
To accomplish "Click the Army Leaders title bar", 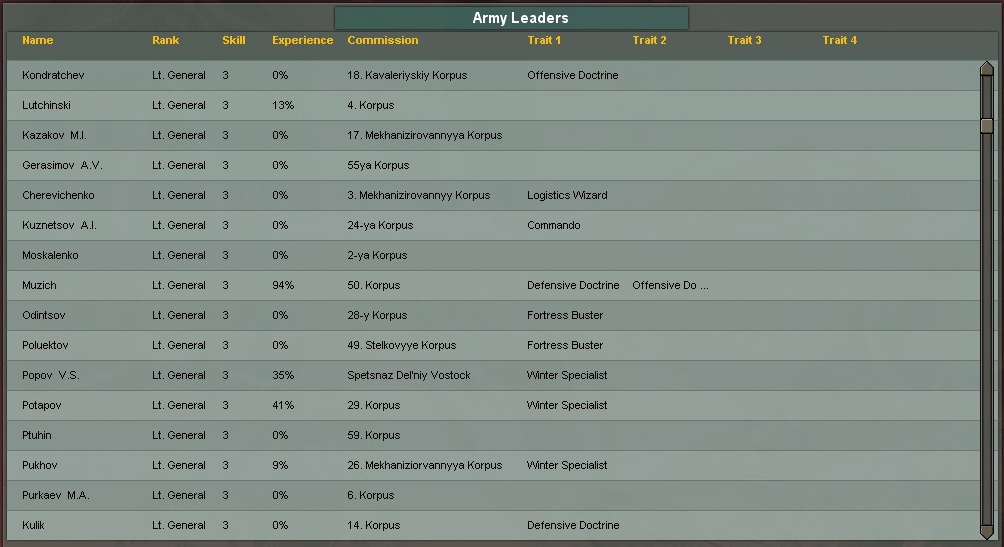I will click(511, 18).
